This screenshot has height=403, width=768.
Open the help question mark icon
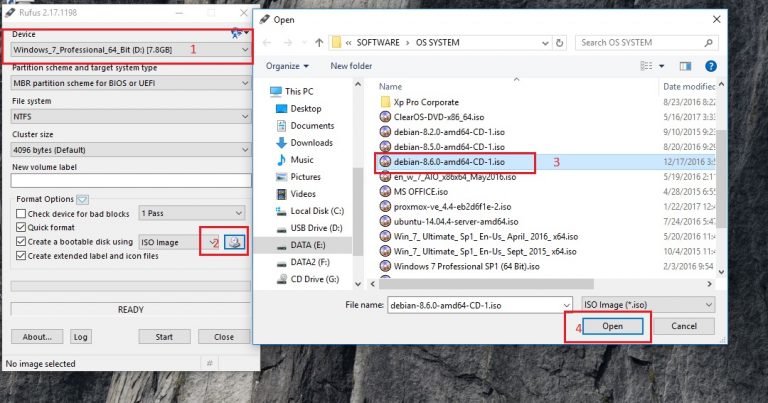(x=711, y=66)
